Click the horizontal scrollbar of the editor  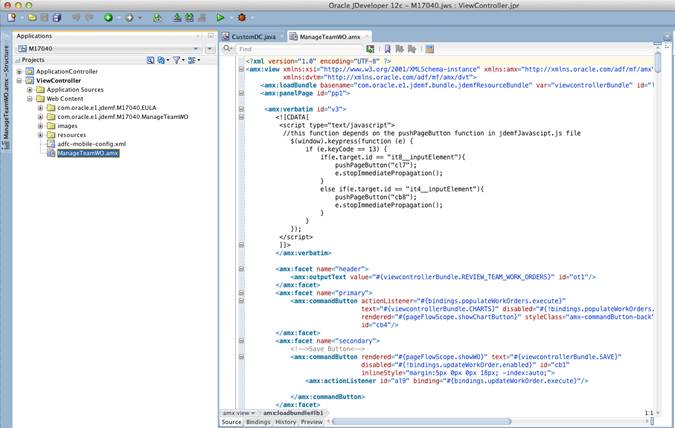421,422
